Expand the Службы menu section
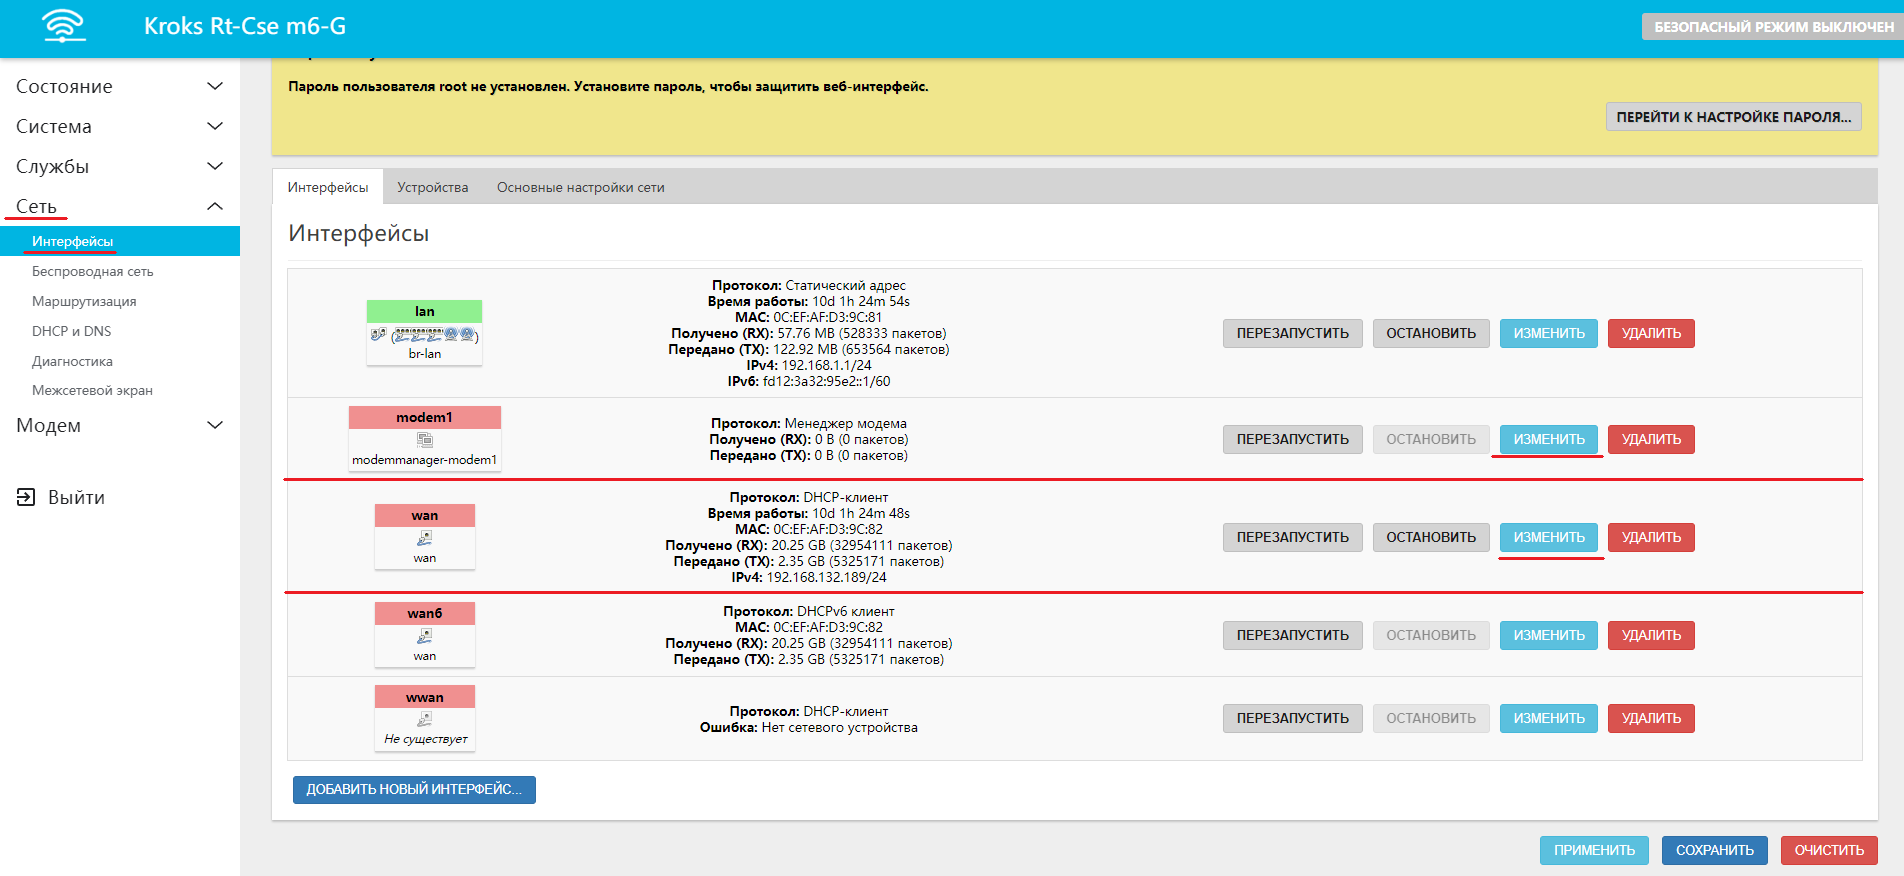 pos(214,167)
